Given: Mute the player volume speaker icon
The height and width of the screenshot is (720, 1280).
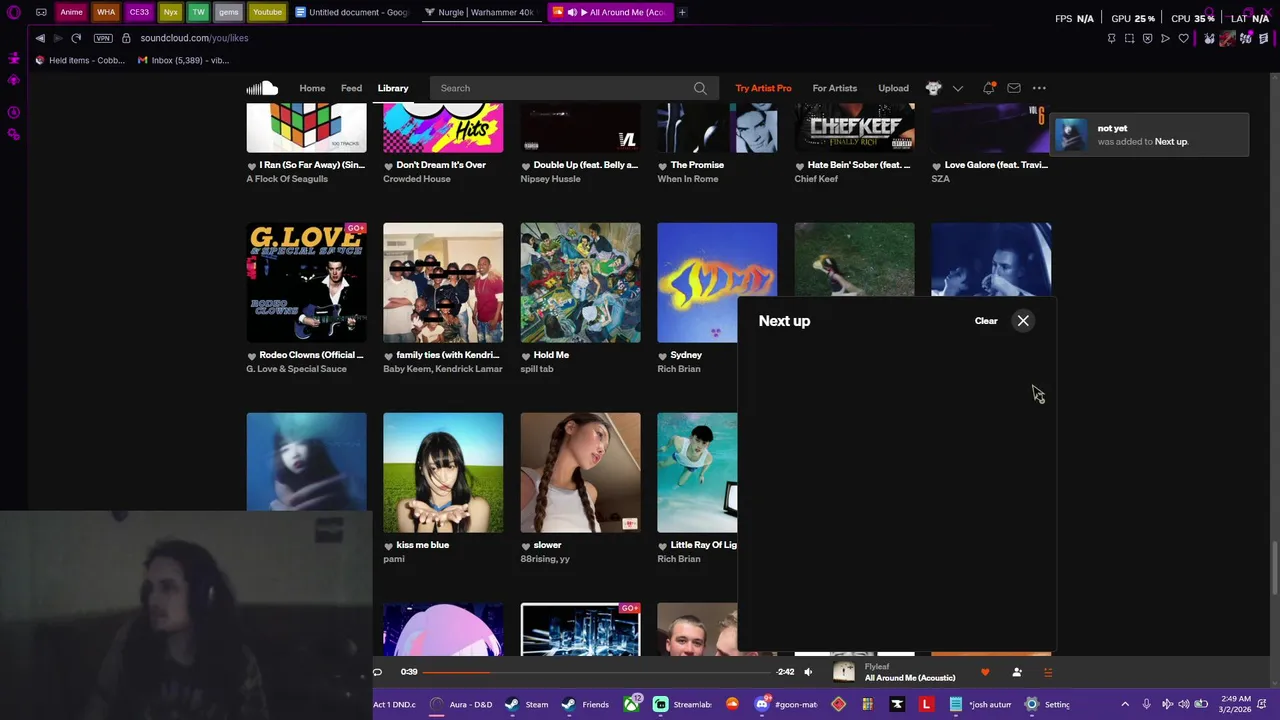Looking at the screenshot, I should [x=808, y=672].
